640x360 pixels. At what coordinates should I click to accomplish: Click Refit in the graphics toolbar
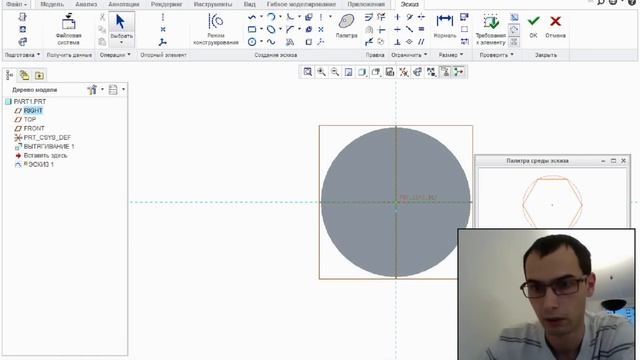point(307,72)
